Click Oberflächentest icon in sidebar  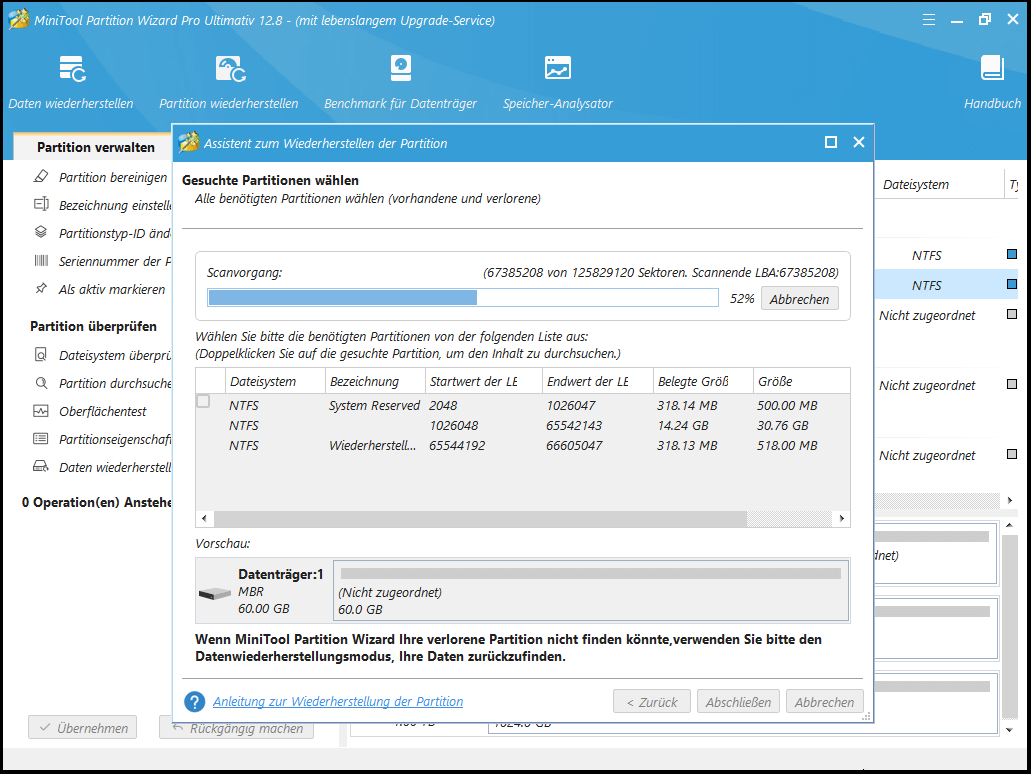(41, 411)
